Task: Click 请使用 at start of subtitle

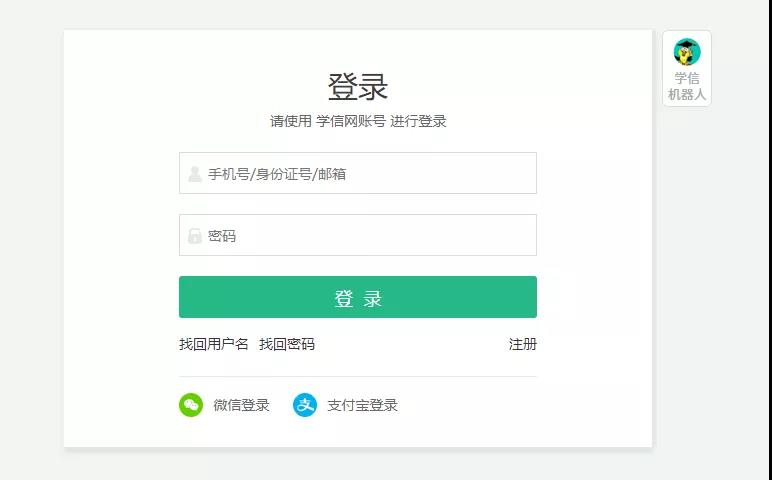Action: point(291,121)
